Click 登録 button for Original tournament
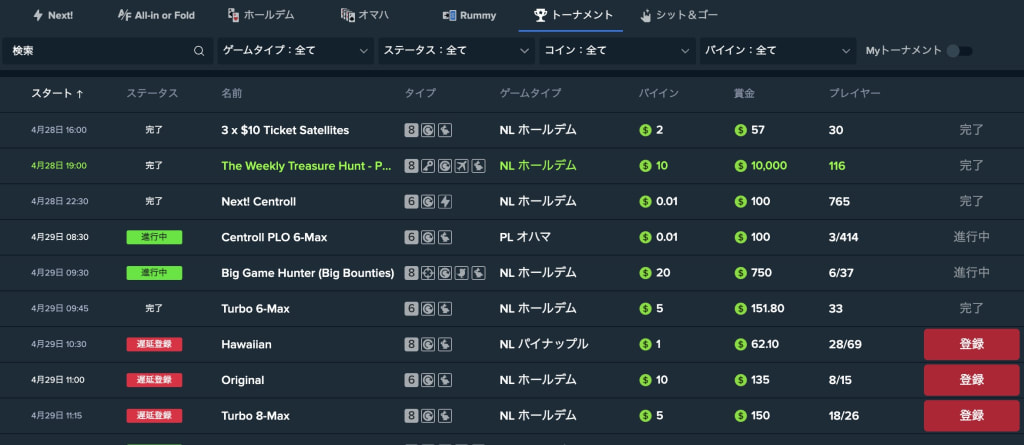The width and height of the screenshot is (1024, 445). tap(971, 380)
